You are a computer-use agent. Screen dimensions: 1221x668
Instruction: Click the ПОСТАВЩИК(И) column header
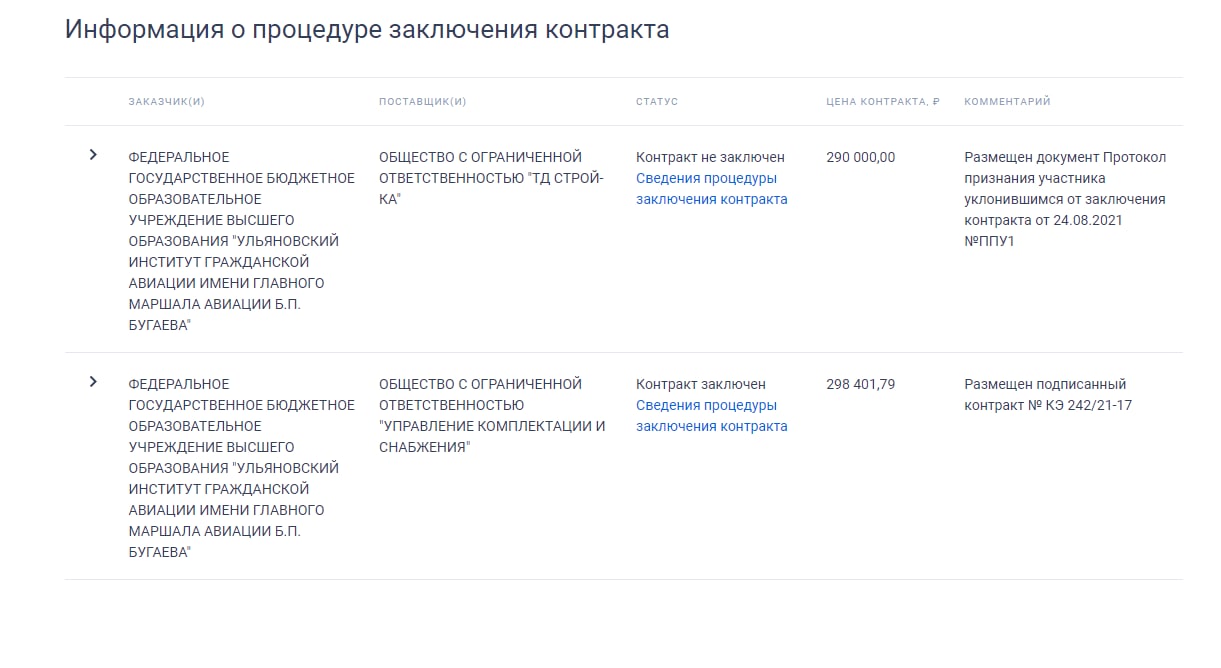pos(423,102)
